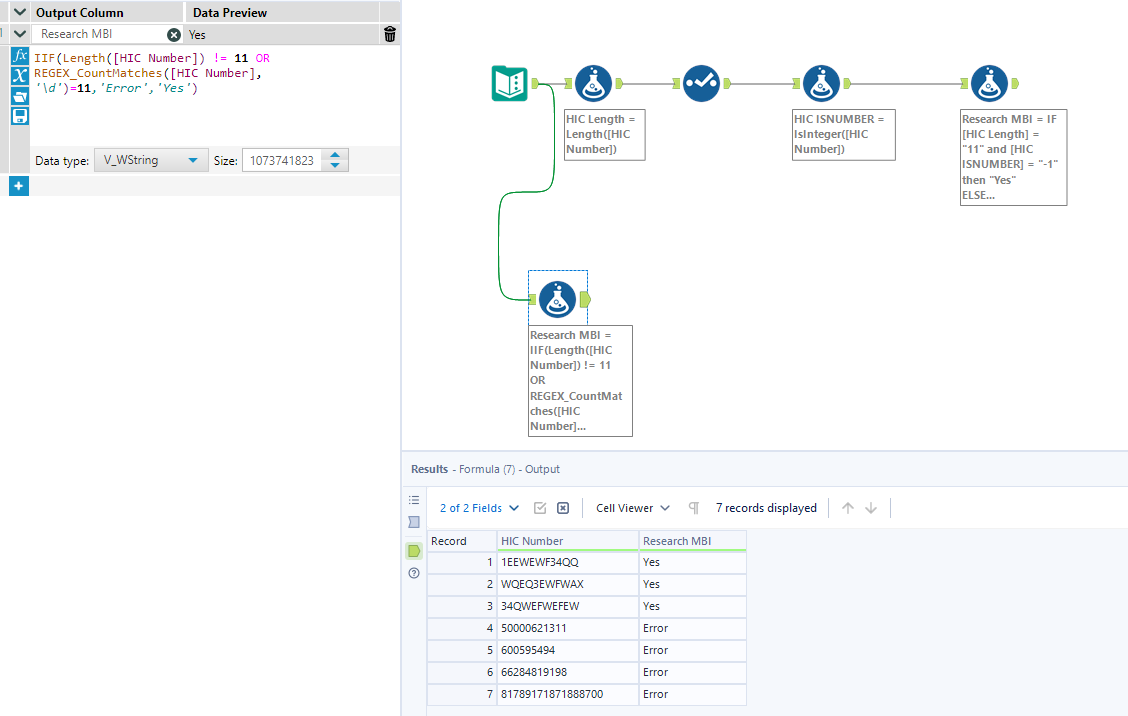Increase the Size value with the up stepper

point(335,153)
